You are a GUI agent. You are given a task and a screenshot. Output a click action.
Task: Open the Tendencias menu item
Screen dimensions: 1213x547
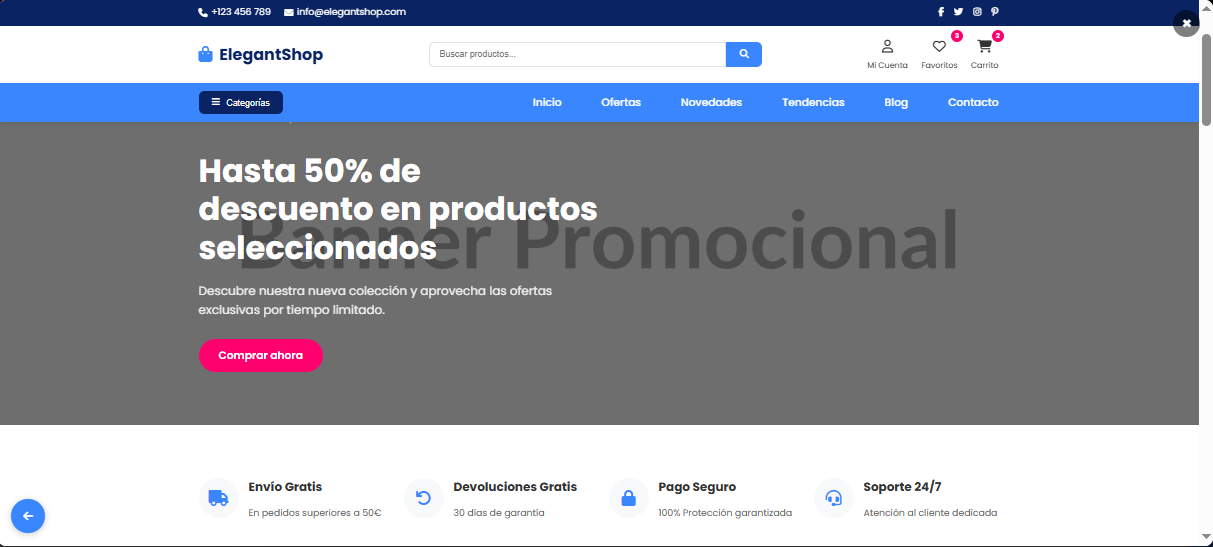pos(813,102)
